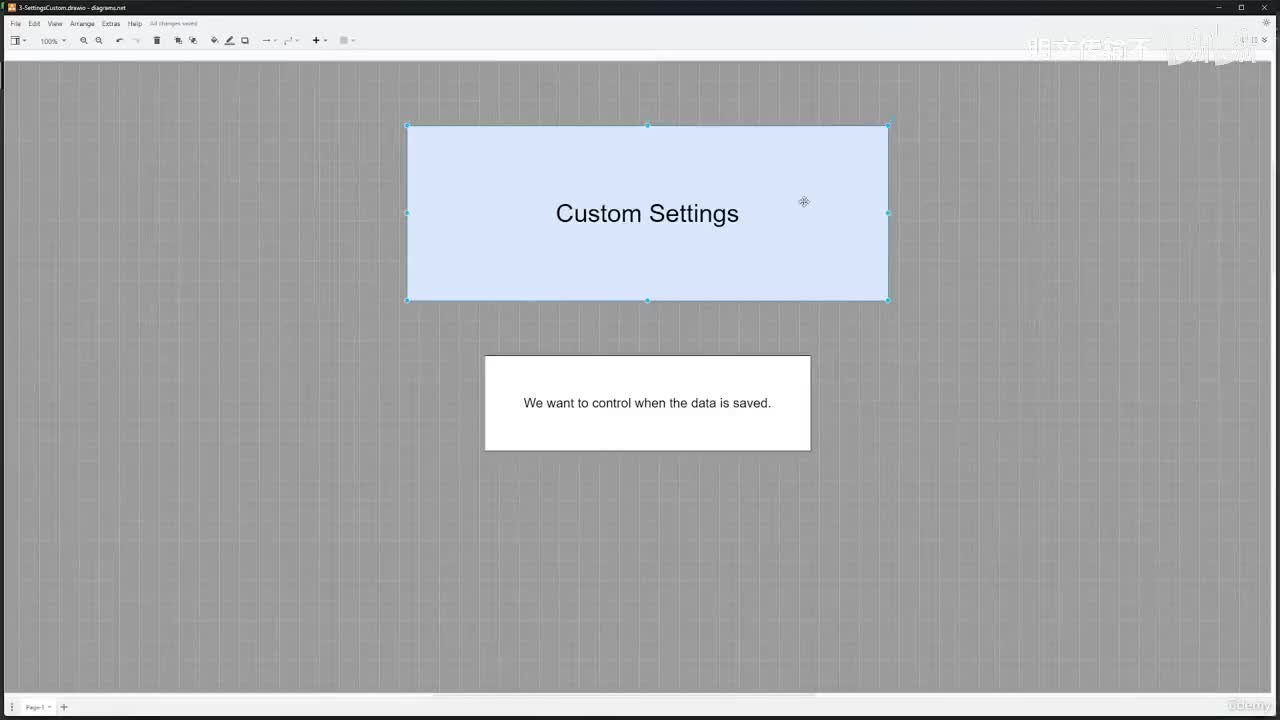Open the waypoints style dropdown
The height and width of the screenshot is (720, 1280).
tap(291, 41)
